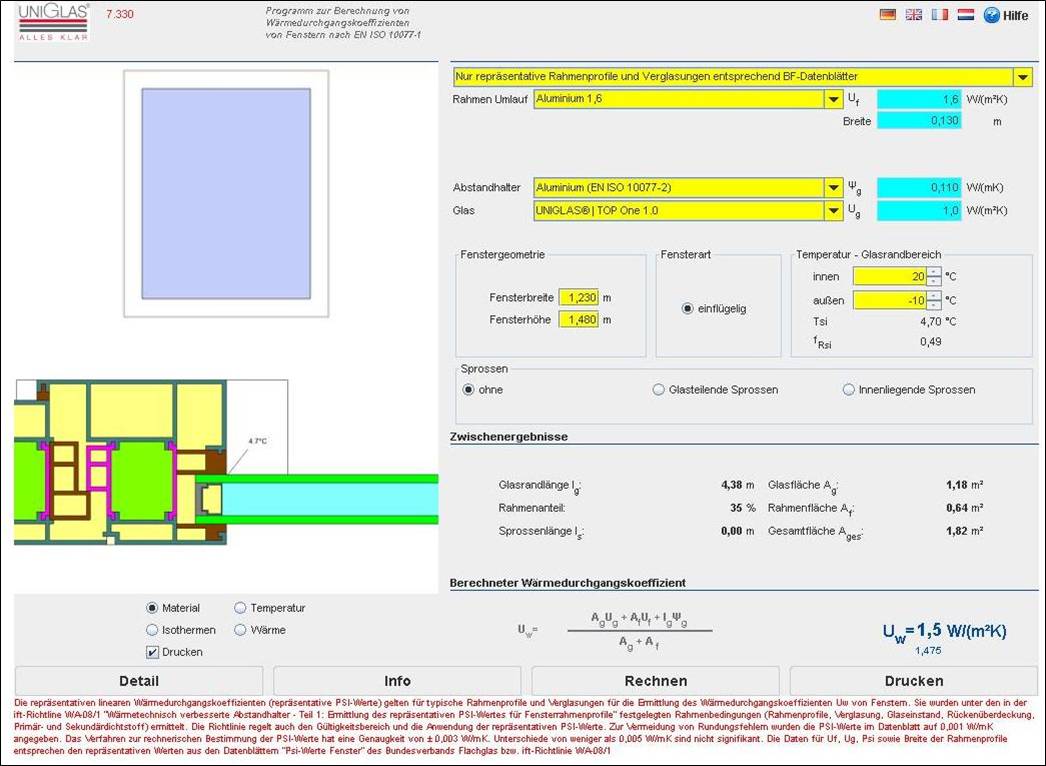Open the Abstandhalter dropdown list
The width and height of the screenshot is (1046, 766).
(x=833, y=188)
